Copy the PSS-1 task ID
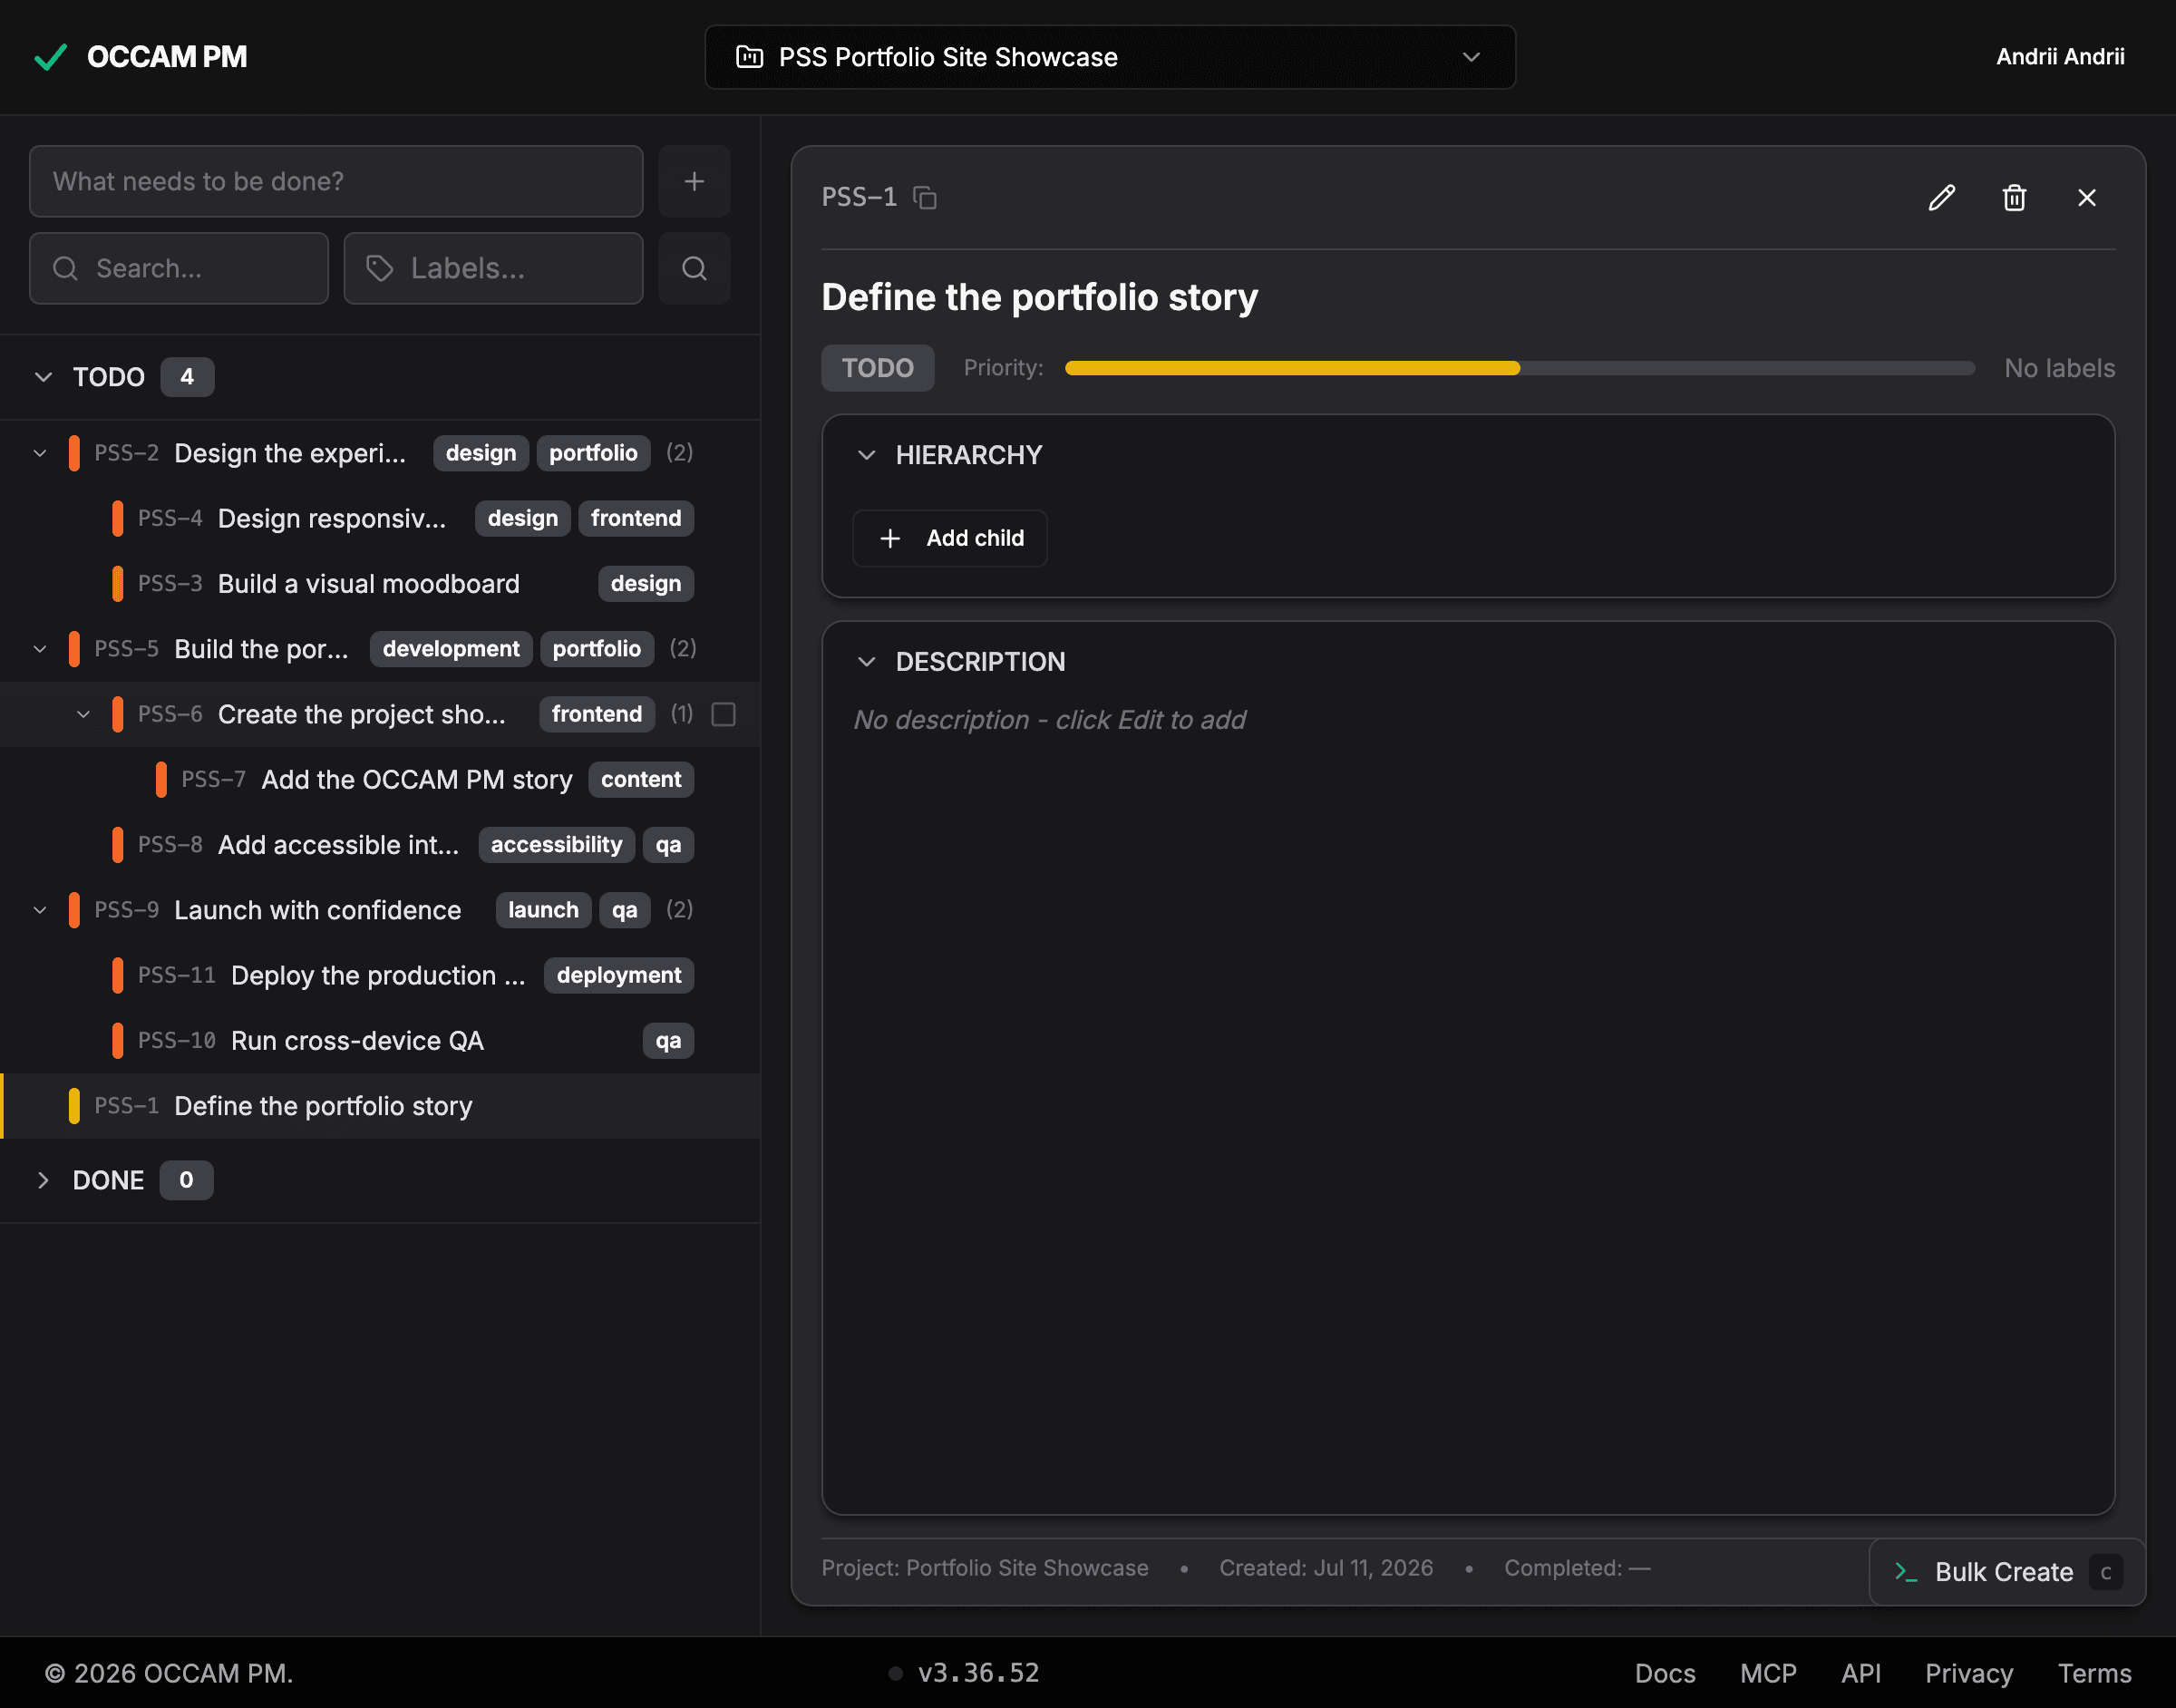Viewport: 2176px width, 1708px height. pos(925,198)
